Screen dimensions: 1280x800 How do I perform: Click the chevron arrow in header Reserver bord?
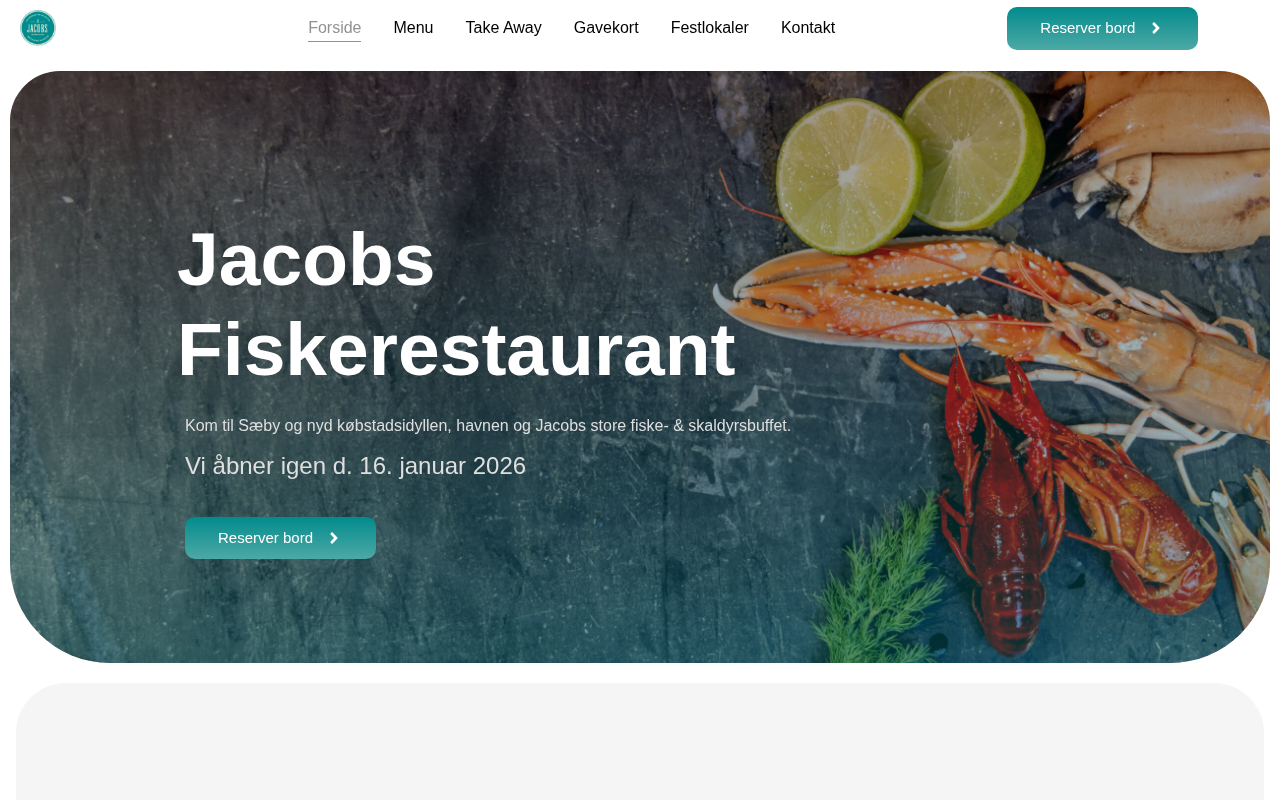1156,28
